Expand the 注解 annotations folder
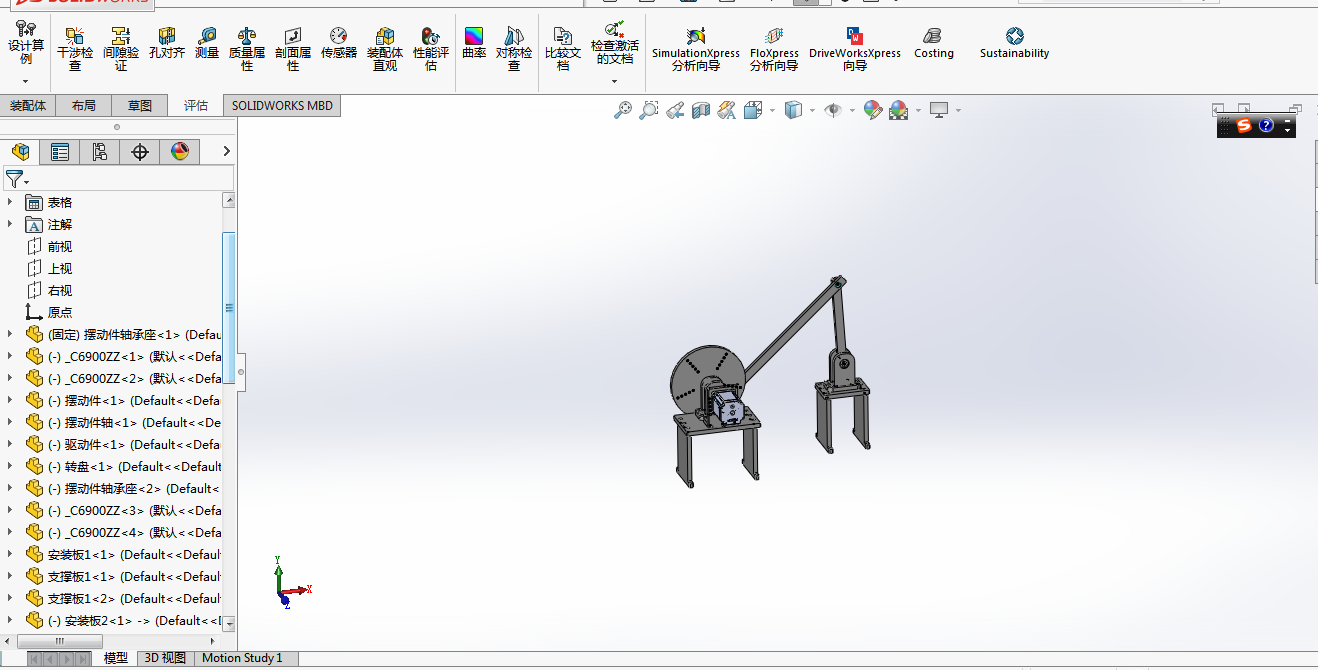Viewport: 1318px width, 670px height. 10,224
